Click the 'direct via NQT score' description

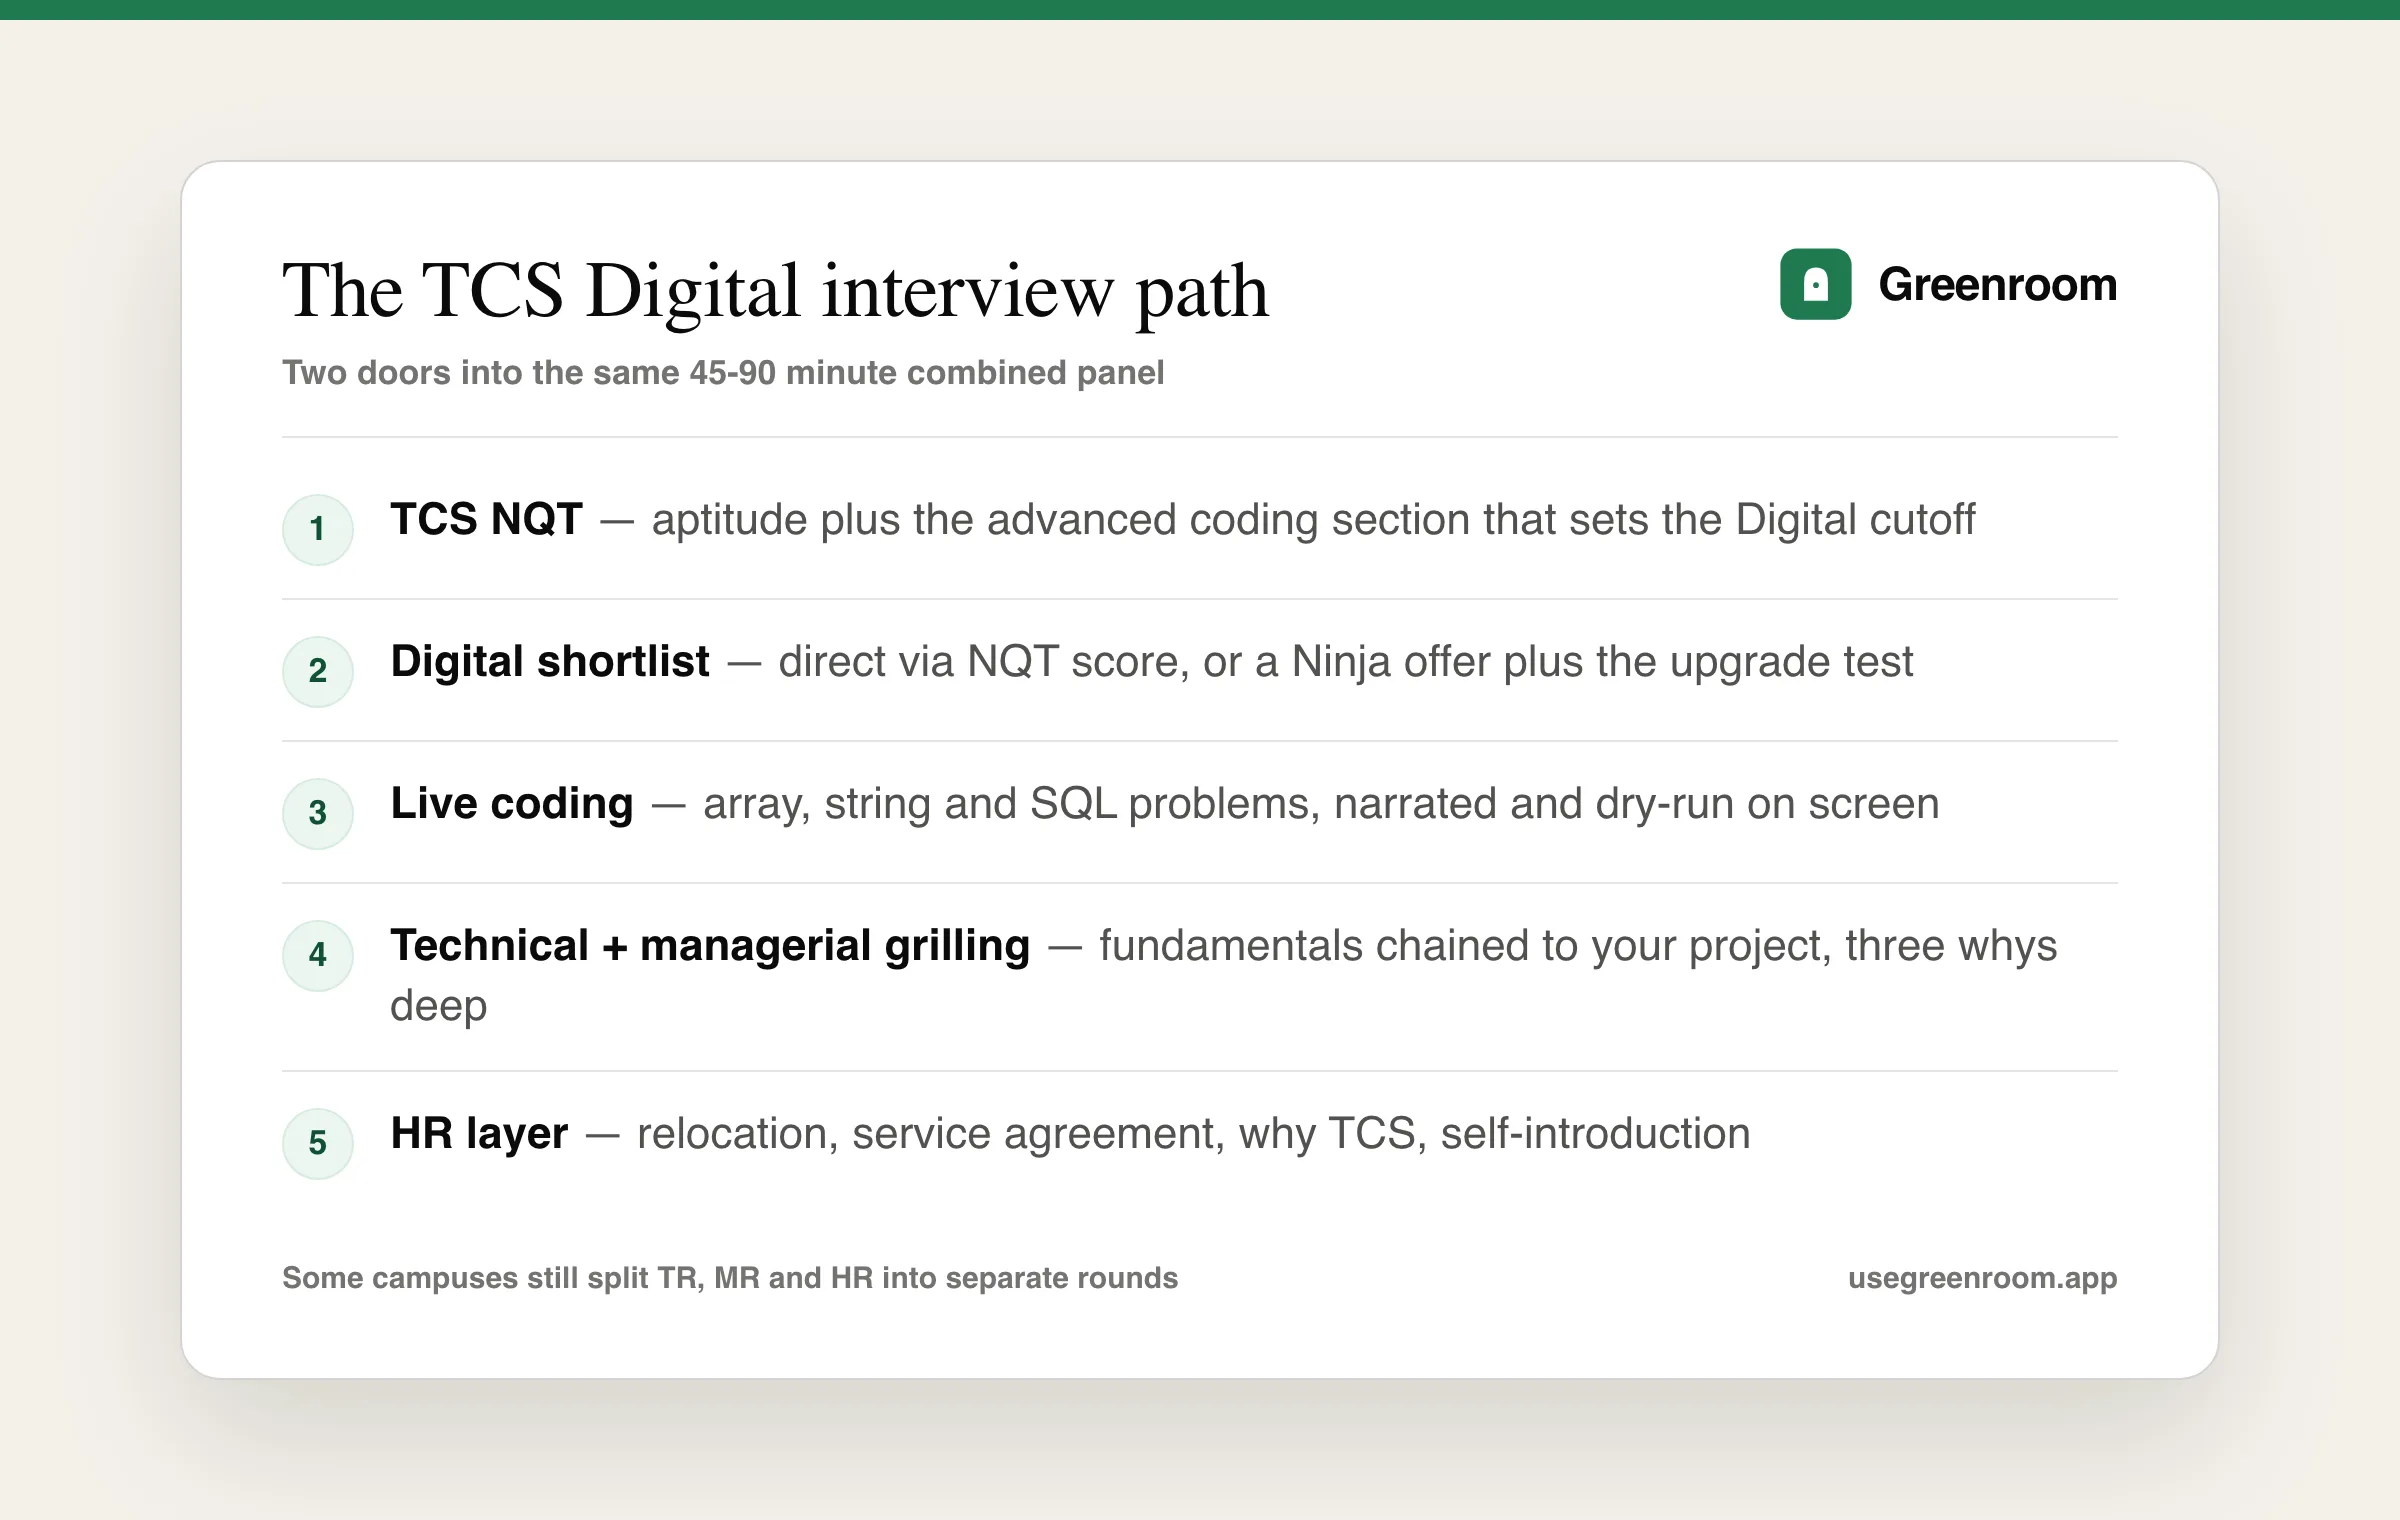(1346, 662)
